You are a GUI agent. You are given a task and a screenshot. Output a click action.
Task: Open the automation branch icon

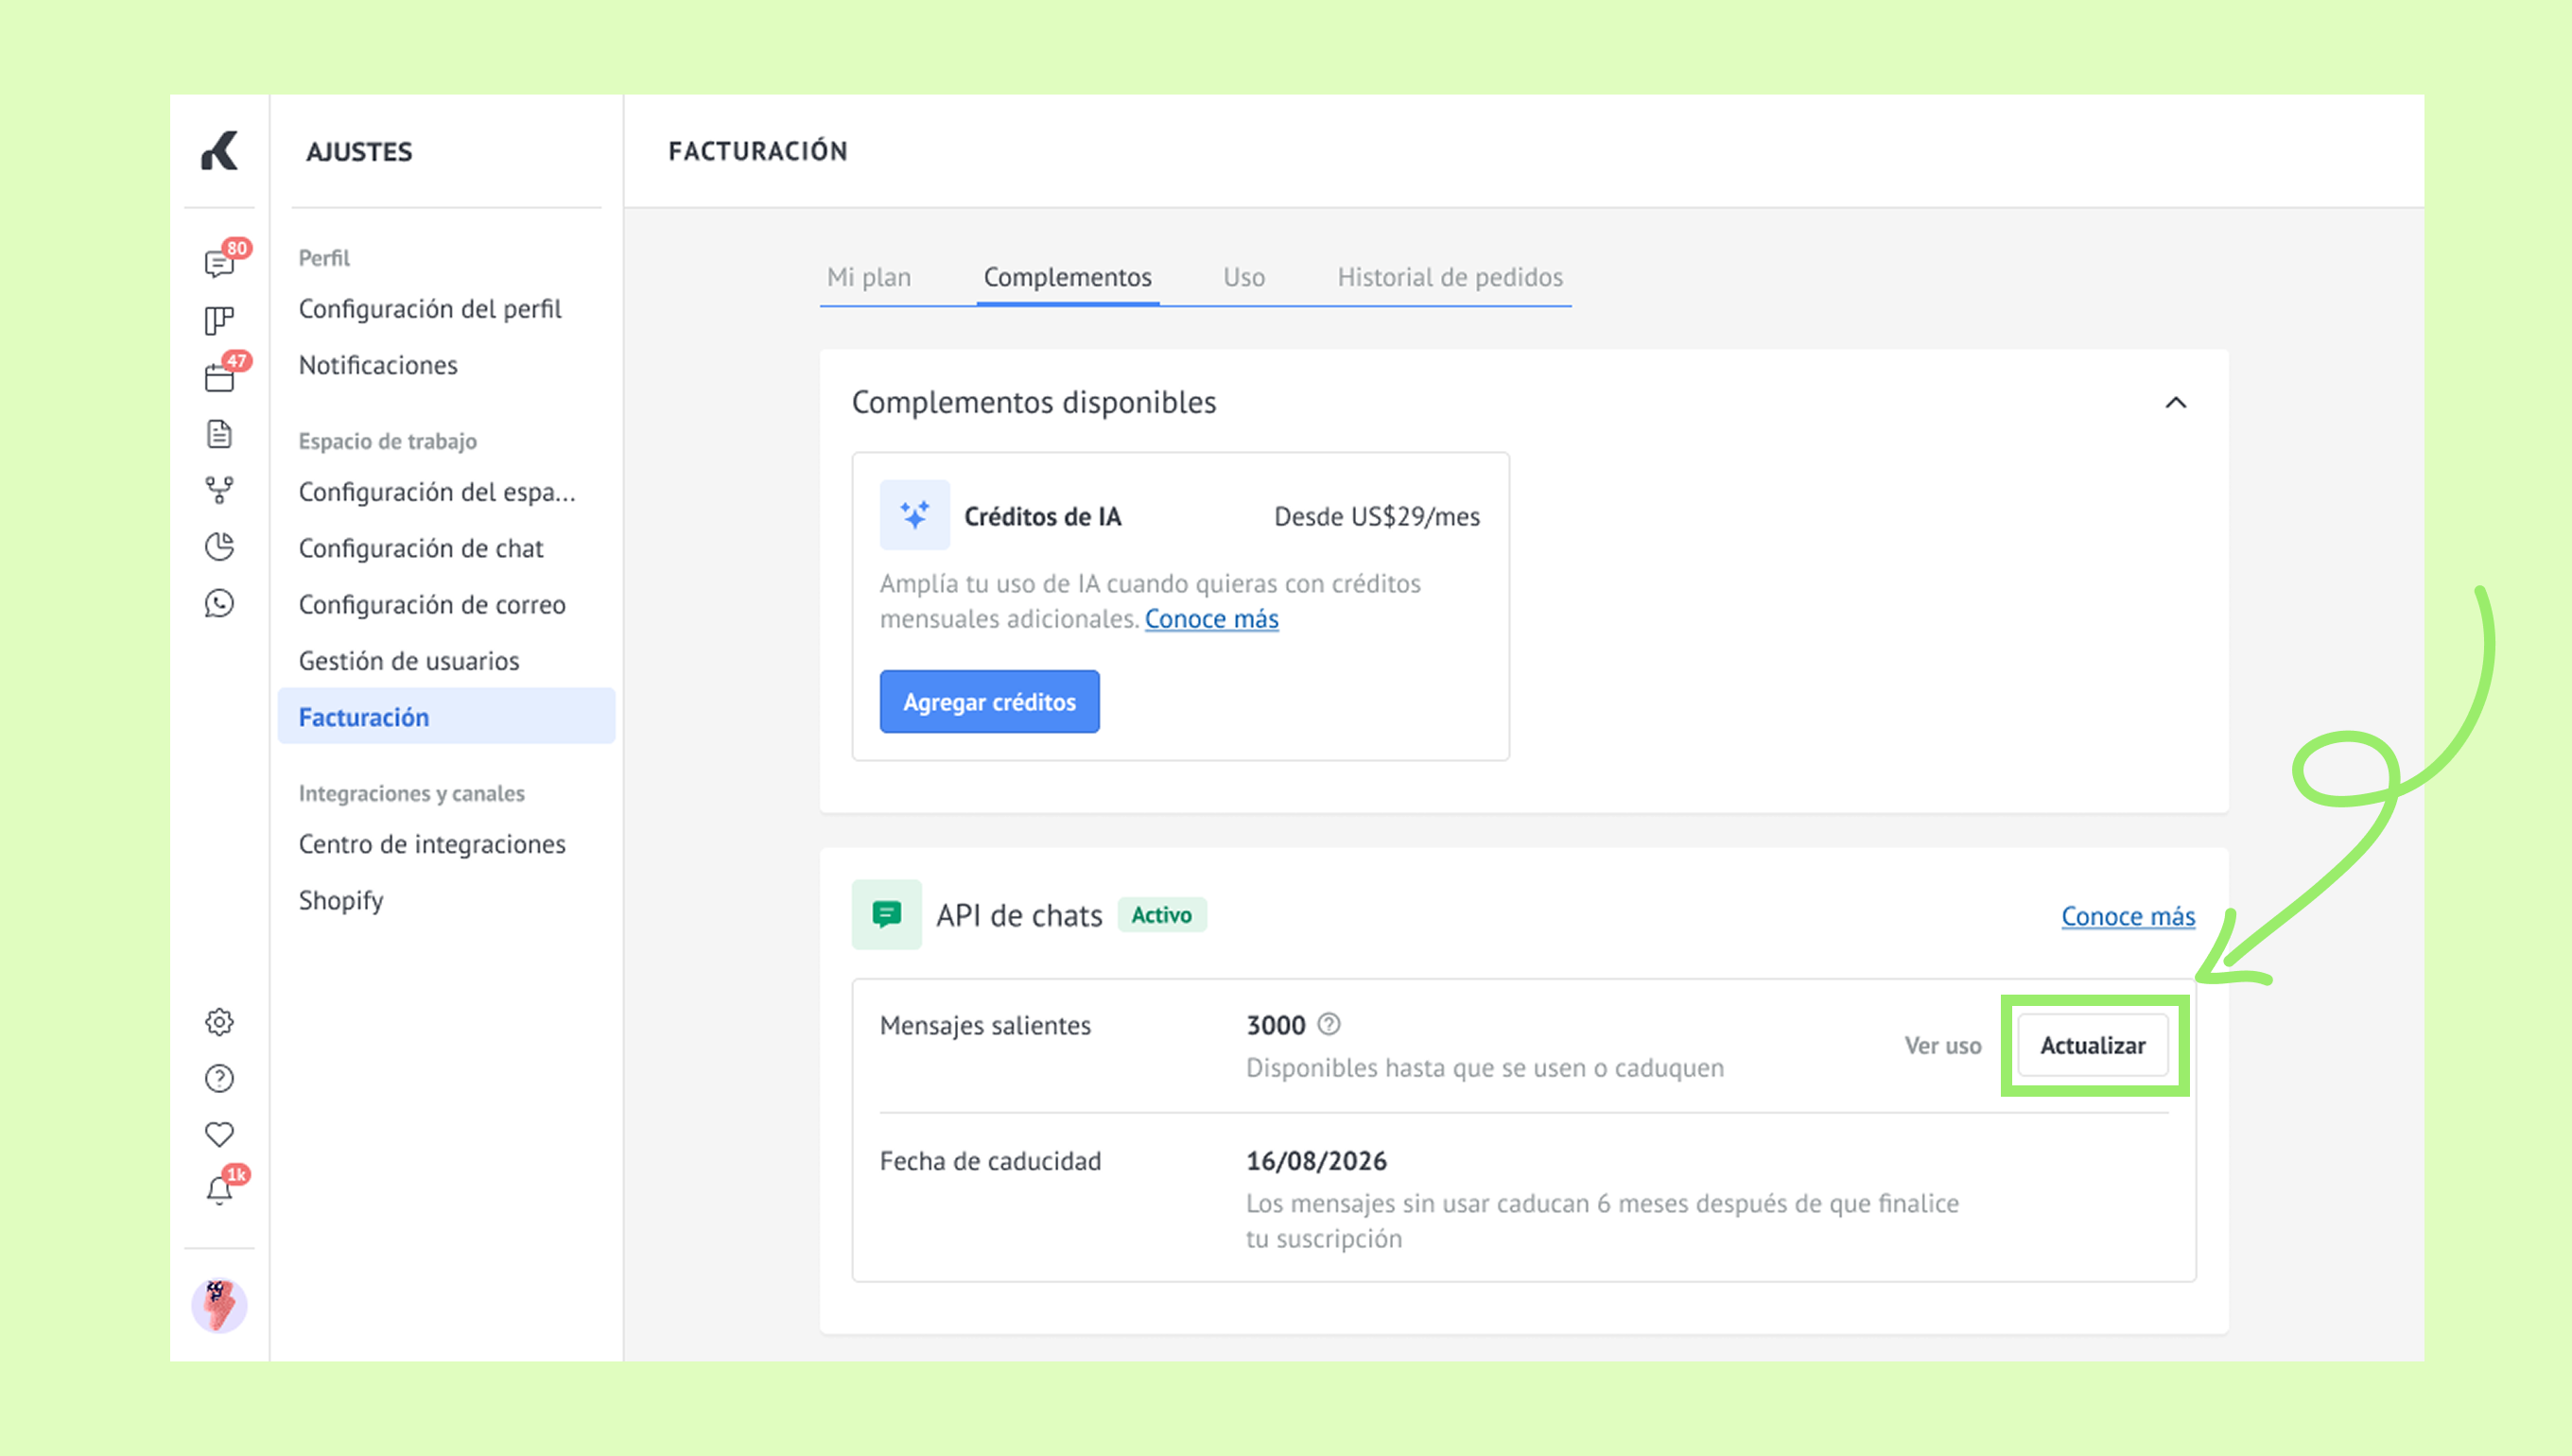tap(220, 490)
